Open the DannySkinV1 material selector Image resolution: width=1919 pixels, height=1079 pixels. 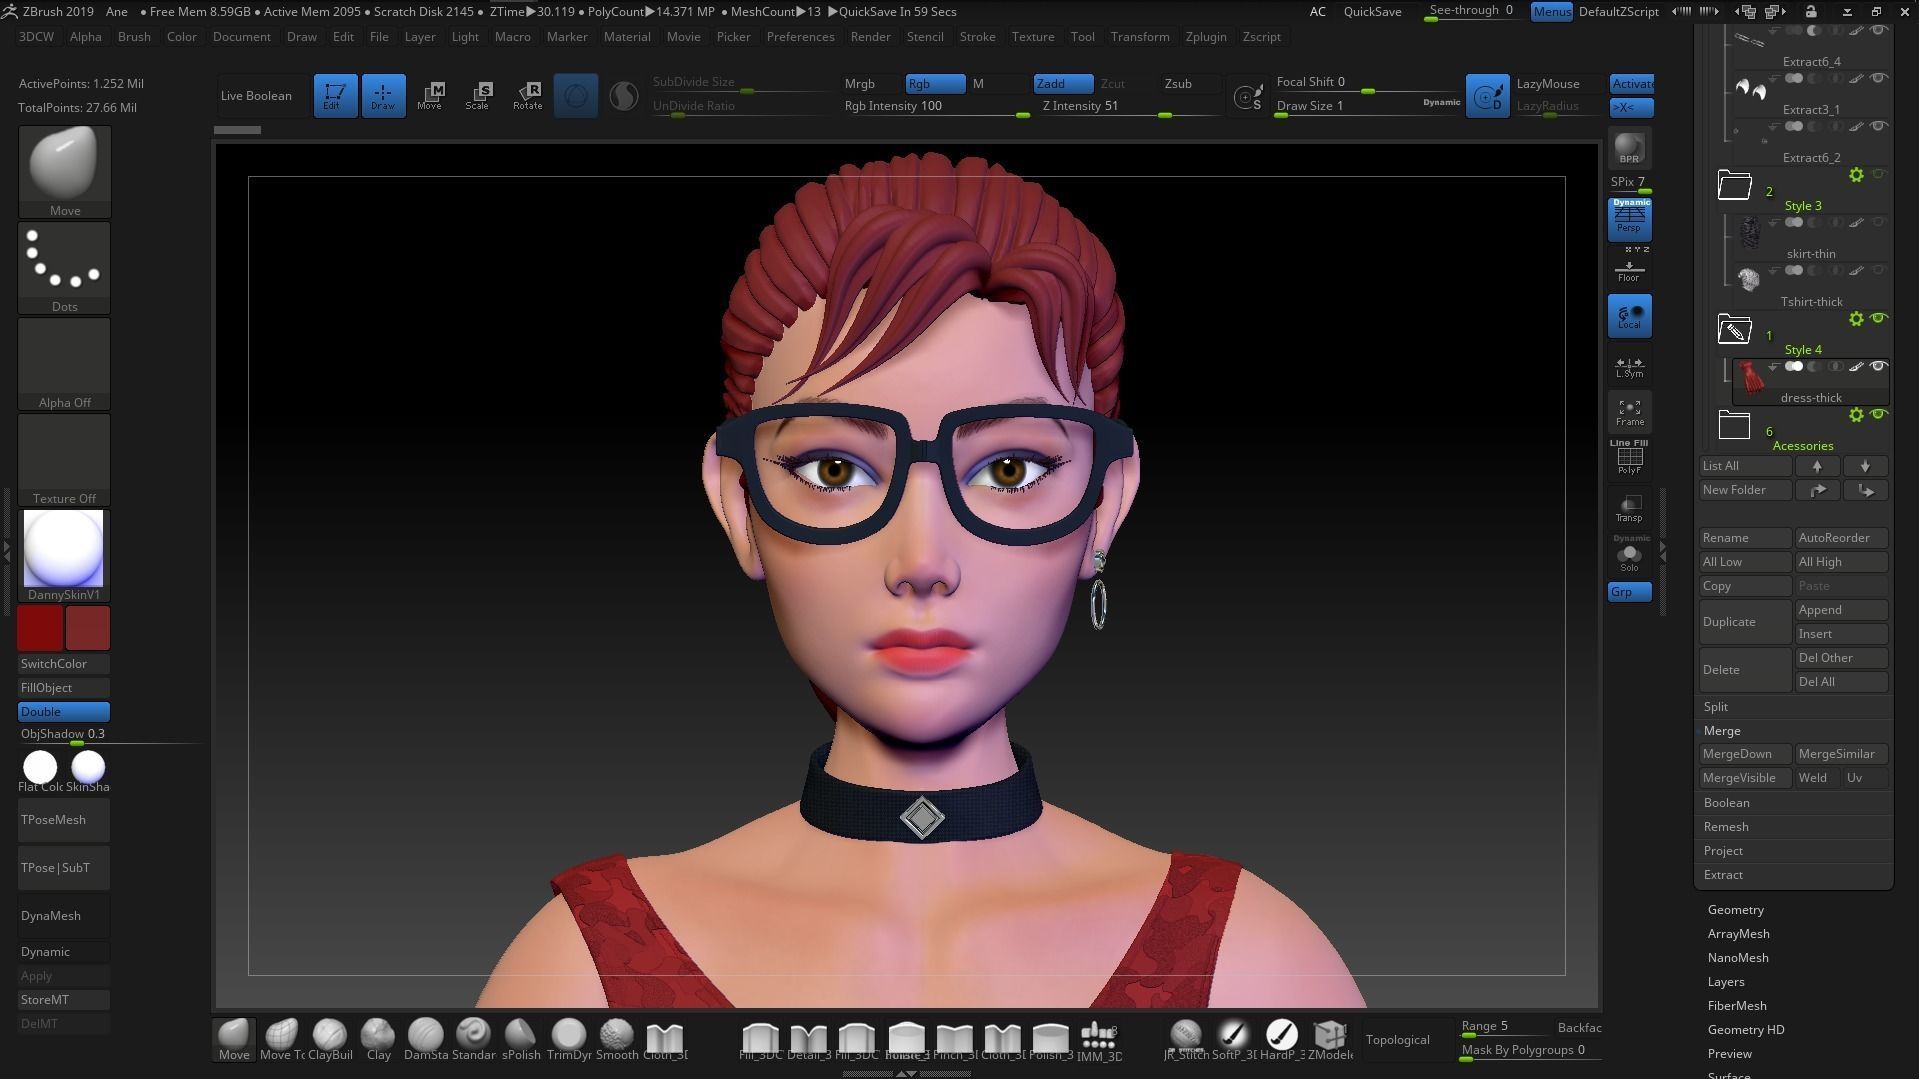[x=64, y=556]
